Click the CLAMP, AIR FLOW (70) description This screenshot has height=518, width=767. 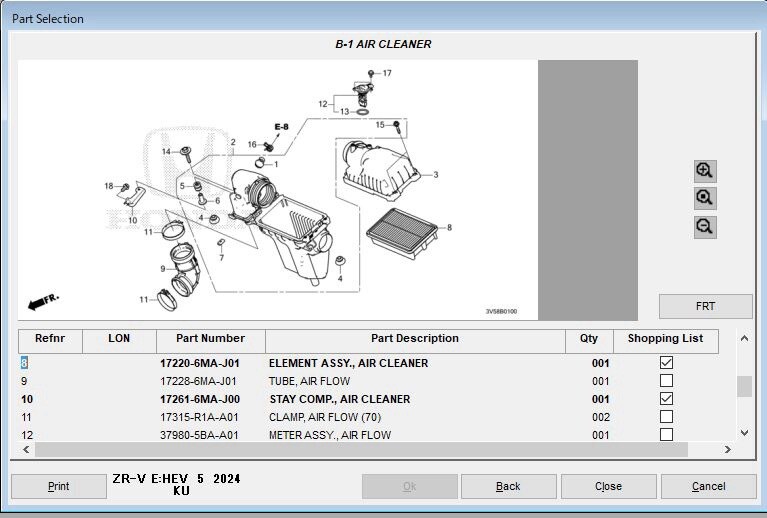pos(325,417)
